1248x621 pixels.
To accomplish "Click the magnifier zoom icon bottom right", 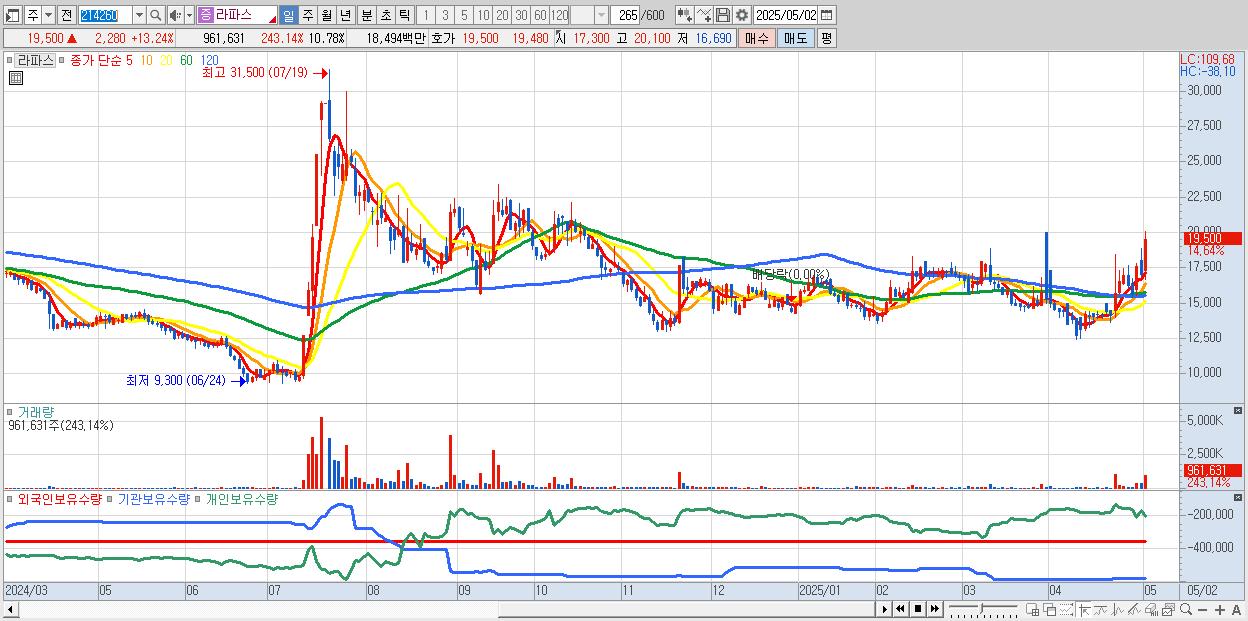I will 1185,609.
